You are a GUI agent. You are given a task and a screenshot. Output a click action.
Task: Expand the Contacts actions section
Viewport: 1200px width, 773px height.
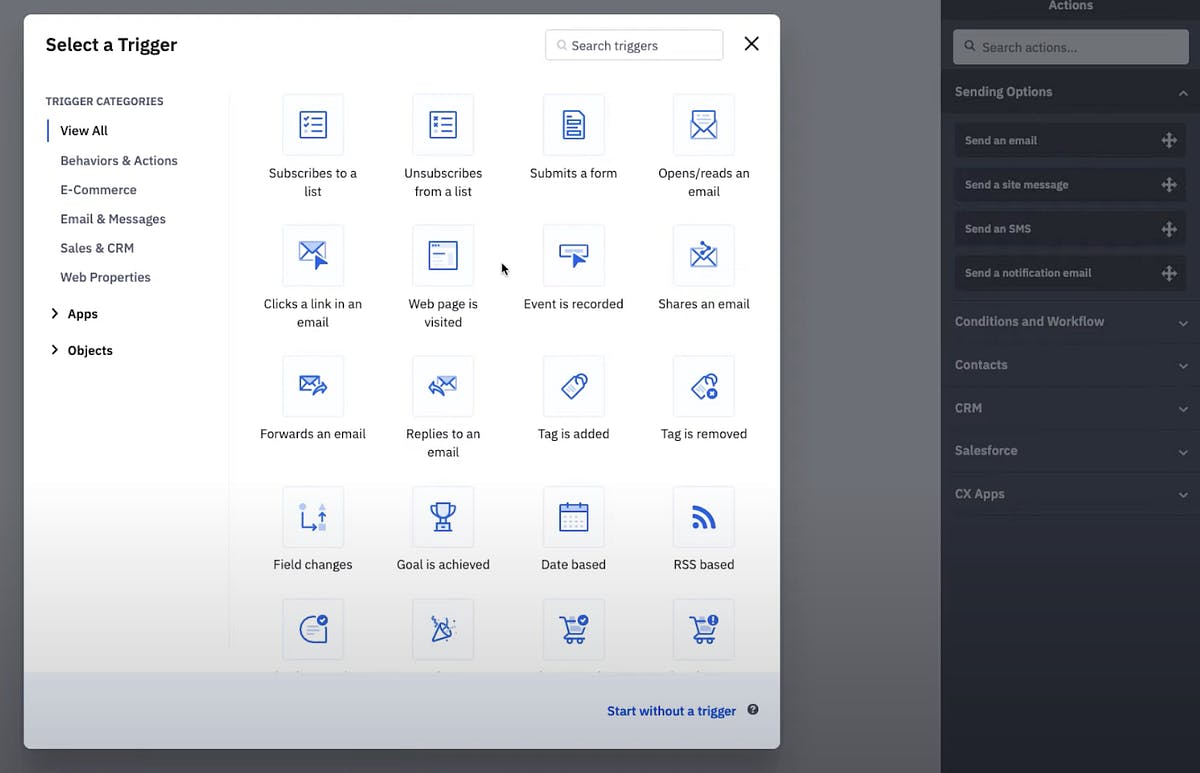1183,365
